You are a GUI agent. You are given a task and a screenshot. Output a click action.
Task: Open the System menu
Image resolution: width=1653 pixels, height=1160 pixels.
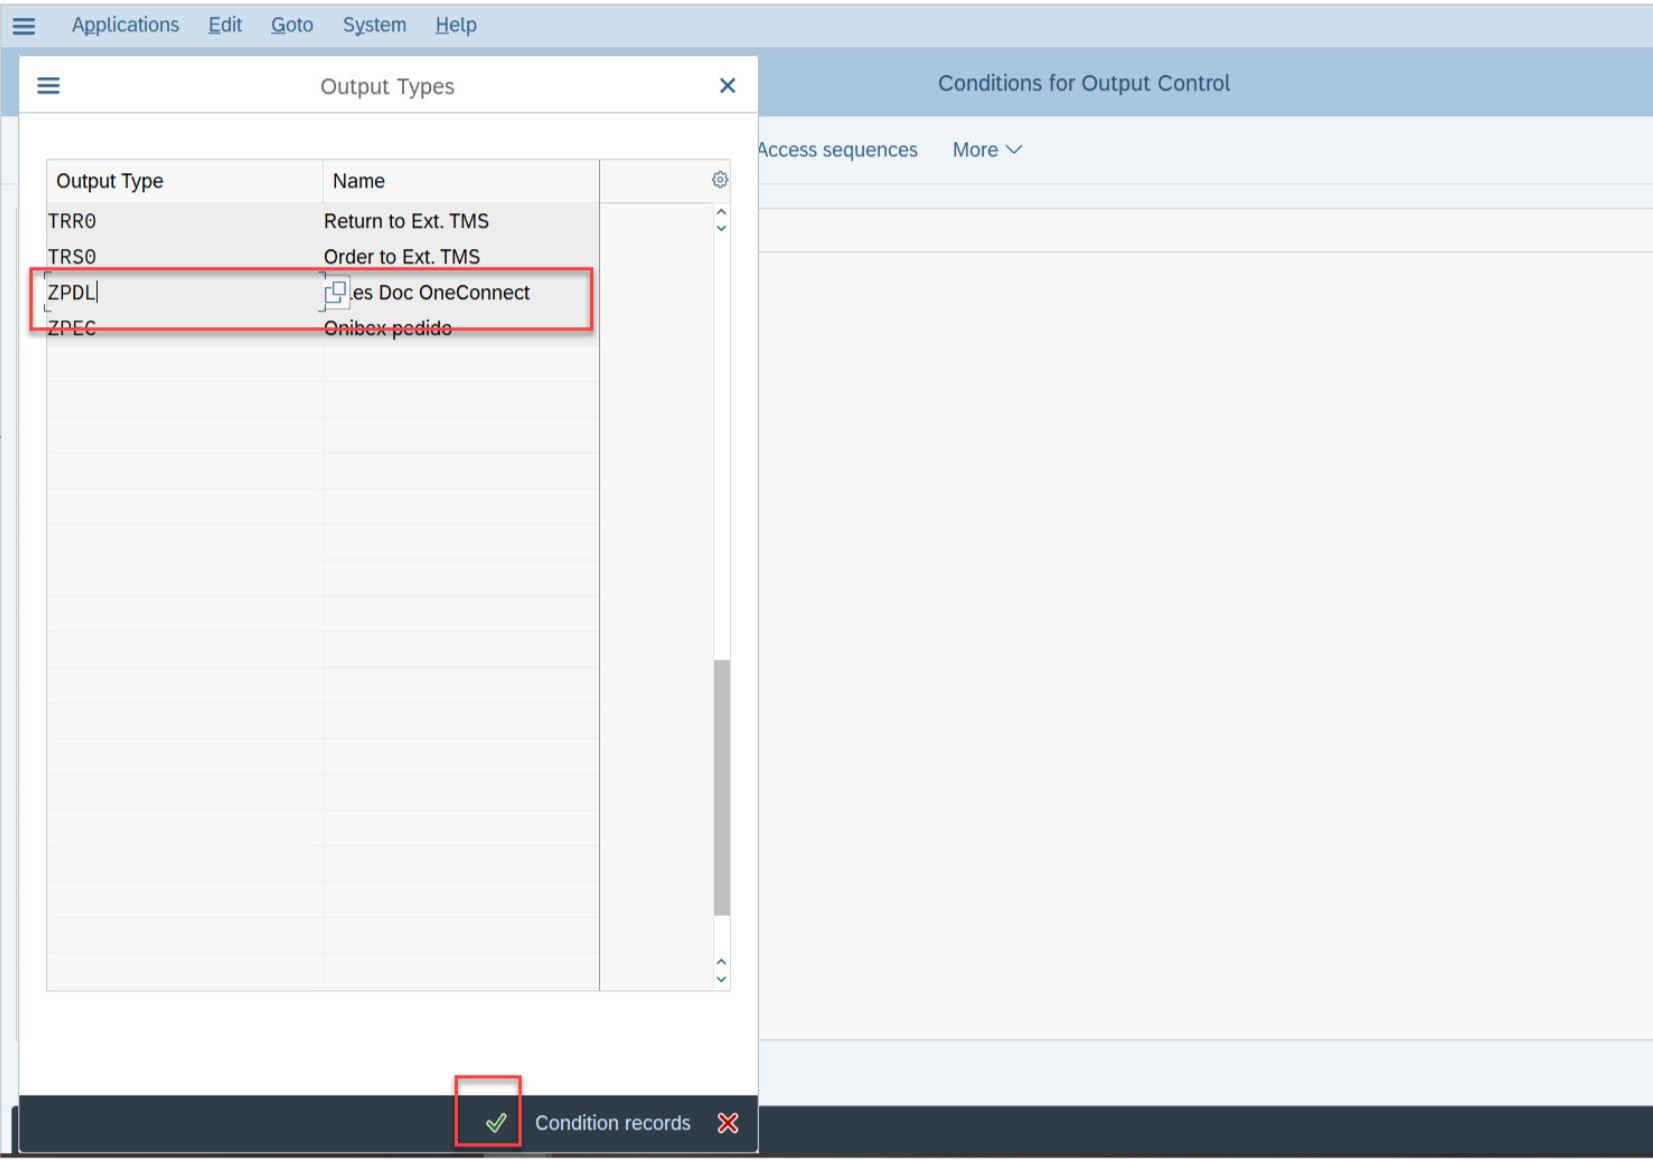(374, 25)
